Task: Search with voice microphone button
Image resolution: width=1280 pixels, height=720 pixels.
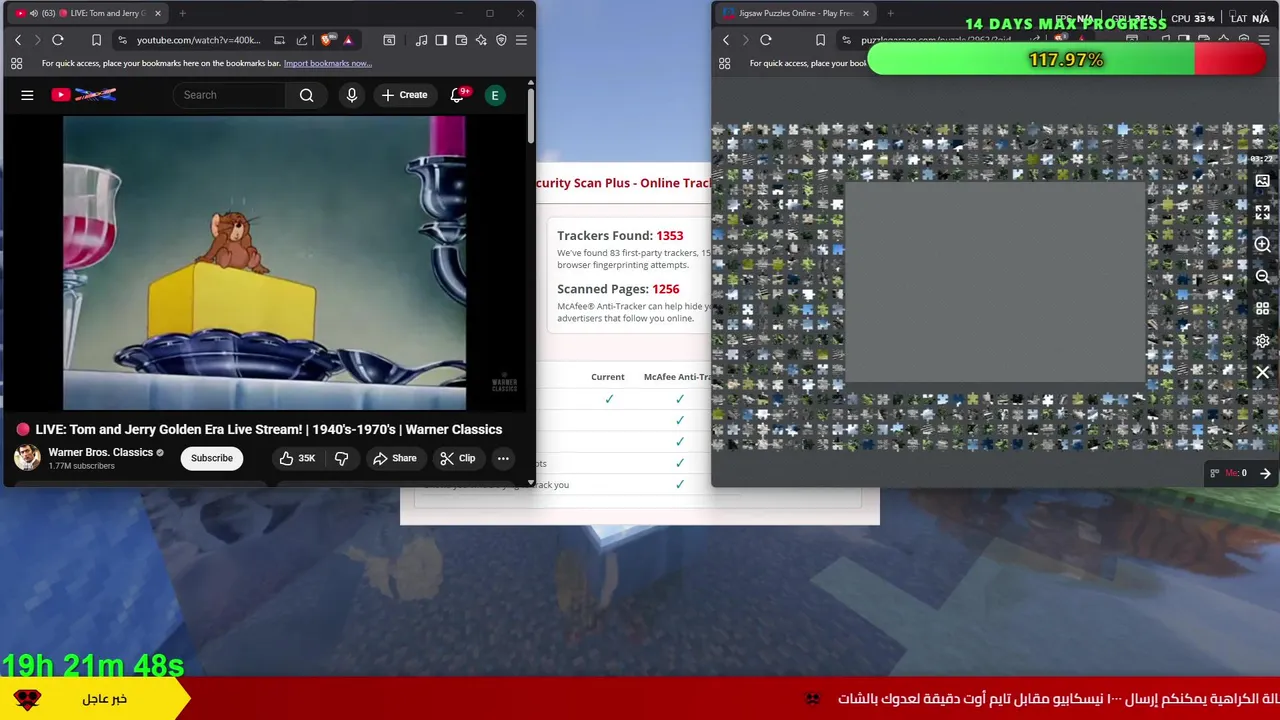Action: 351,95
